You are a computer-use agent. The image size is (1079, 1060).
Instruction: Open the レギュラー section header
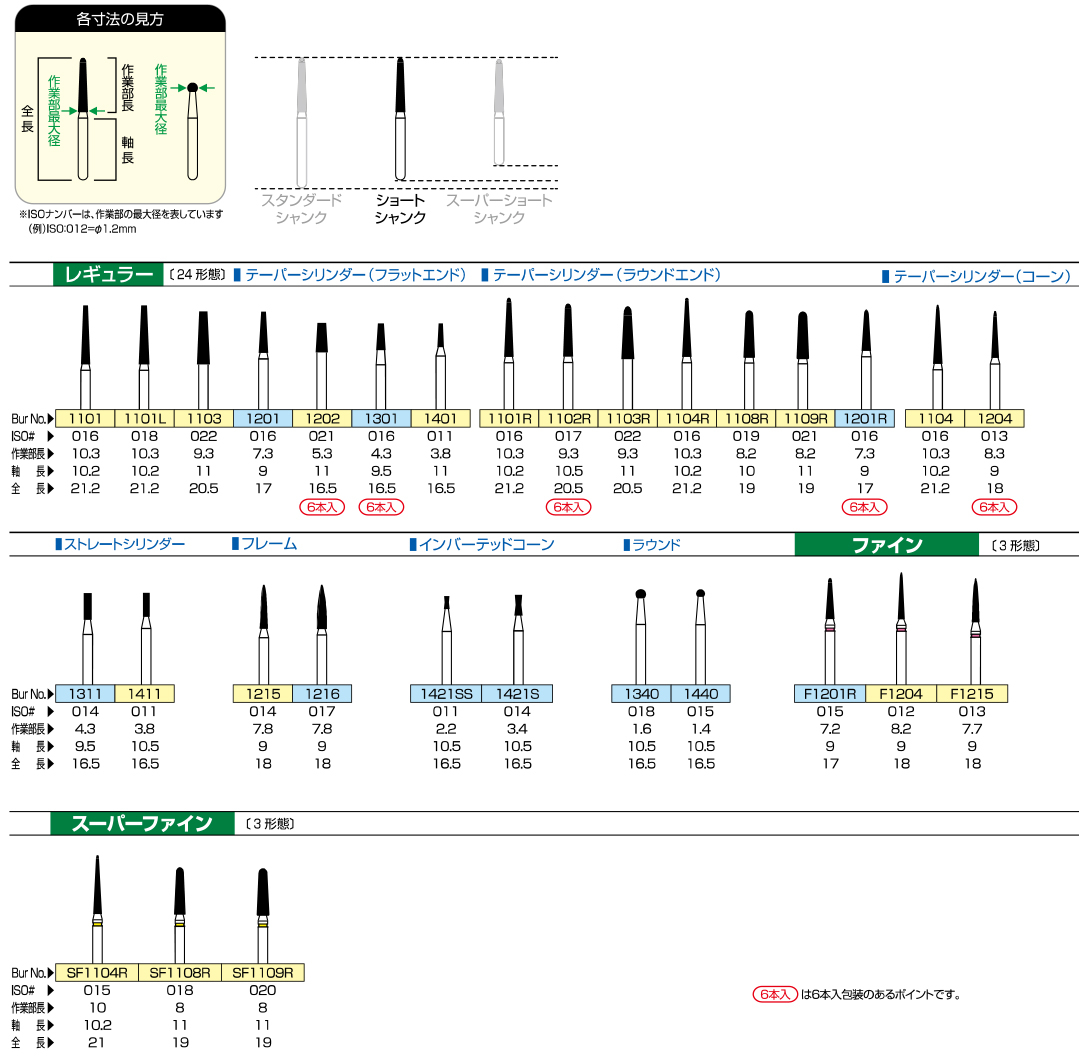point(108,275)
